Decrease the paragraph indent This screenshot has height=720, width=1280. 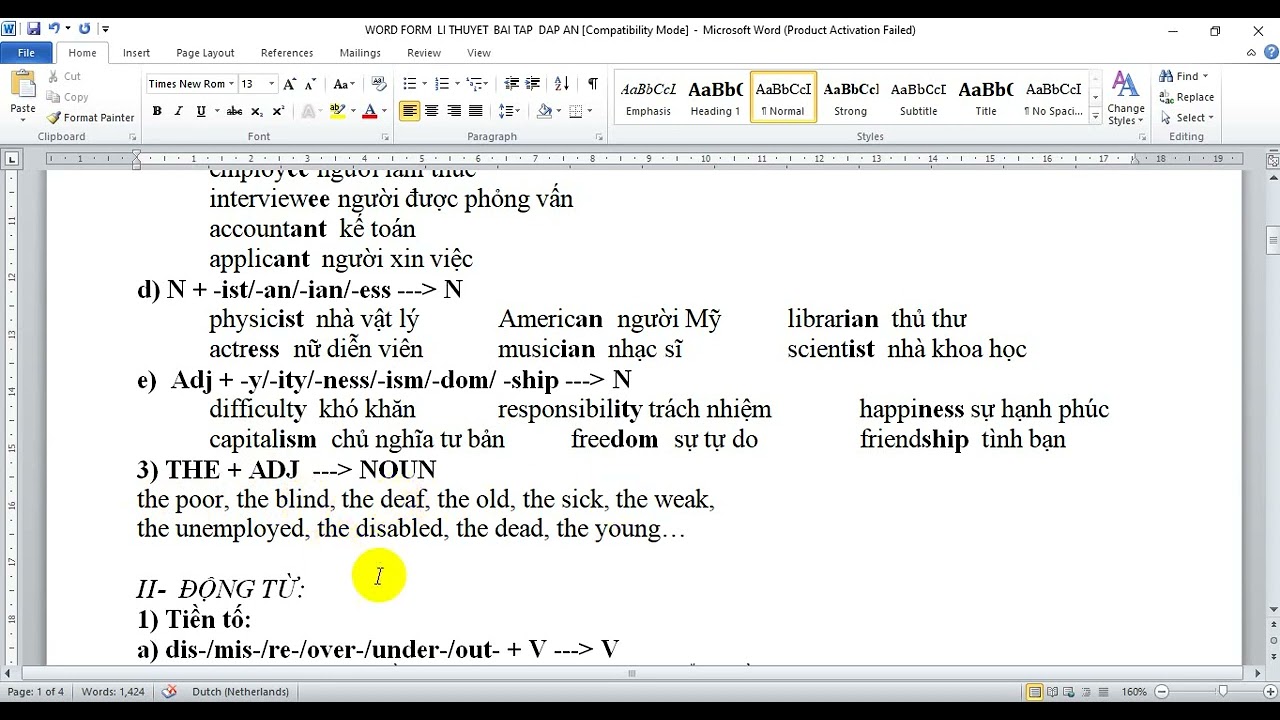pyautogui.click(x=512, y=84)
